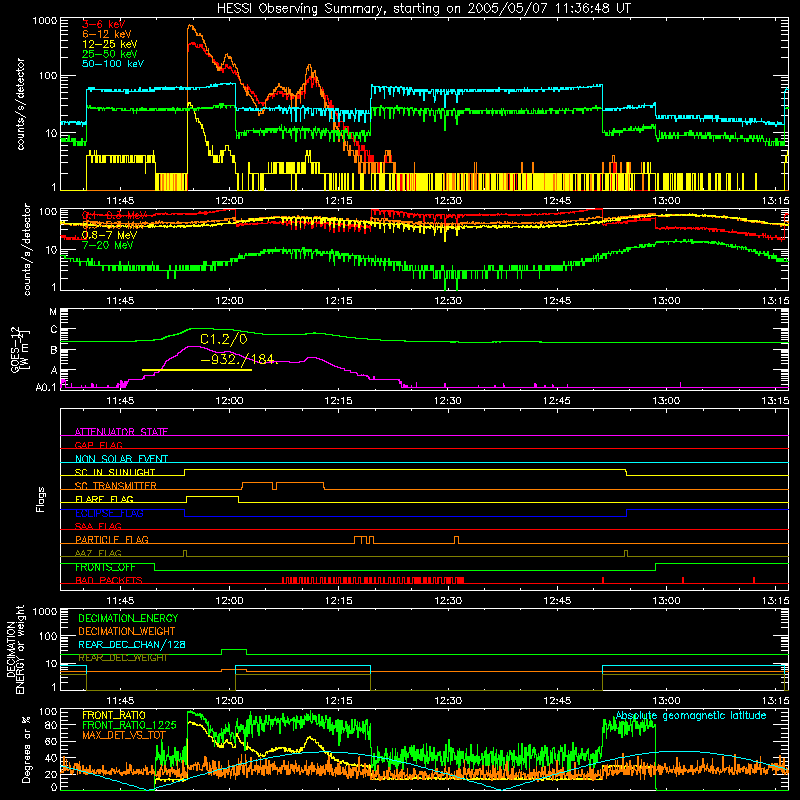
Task: Click the NON_SOLAR_EVENT flag label
Action: [121, 459]
